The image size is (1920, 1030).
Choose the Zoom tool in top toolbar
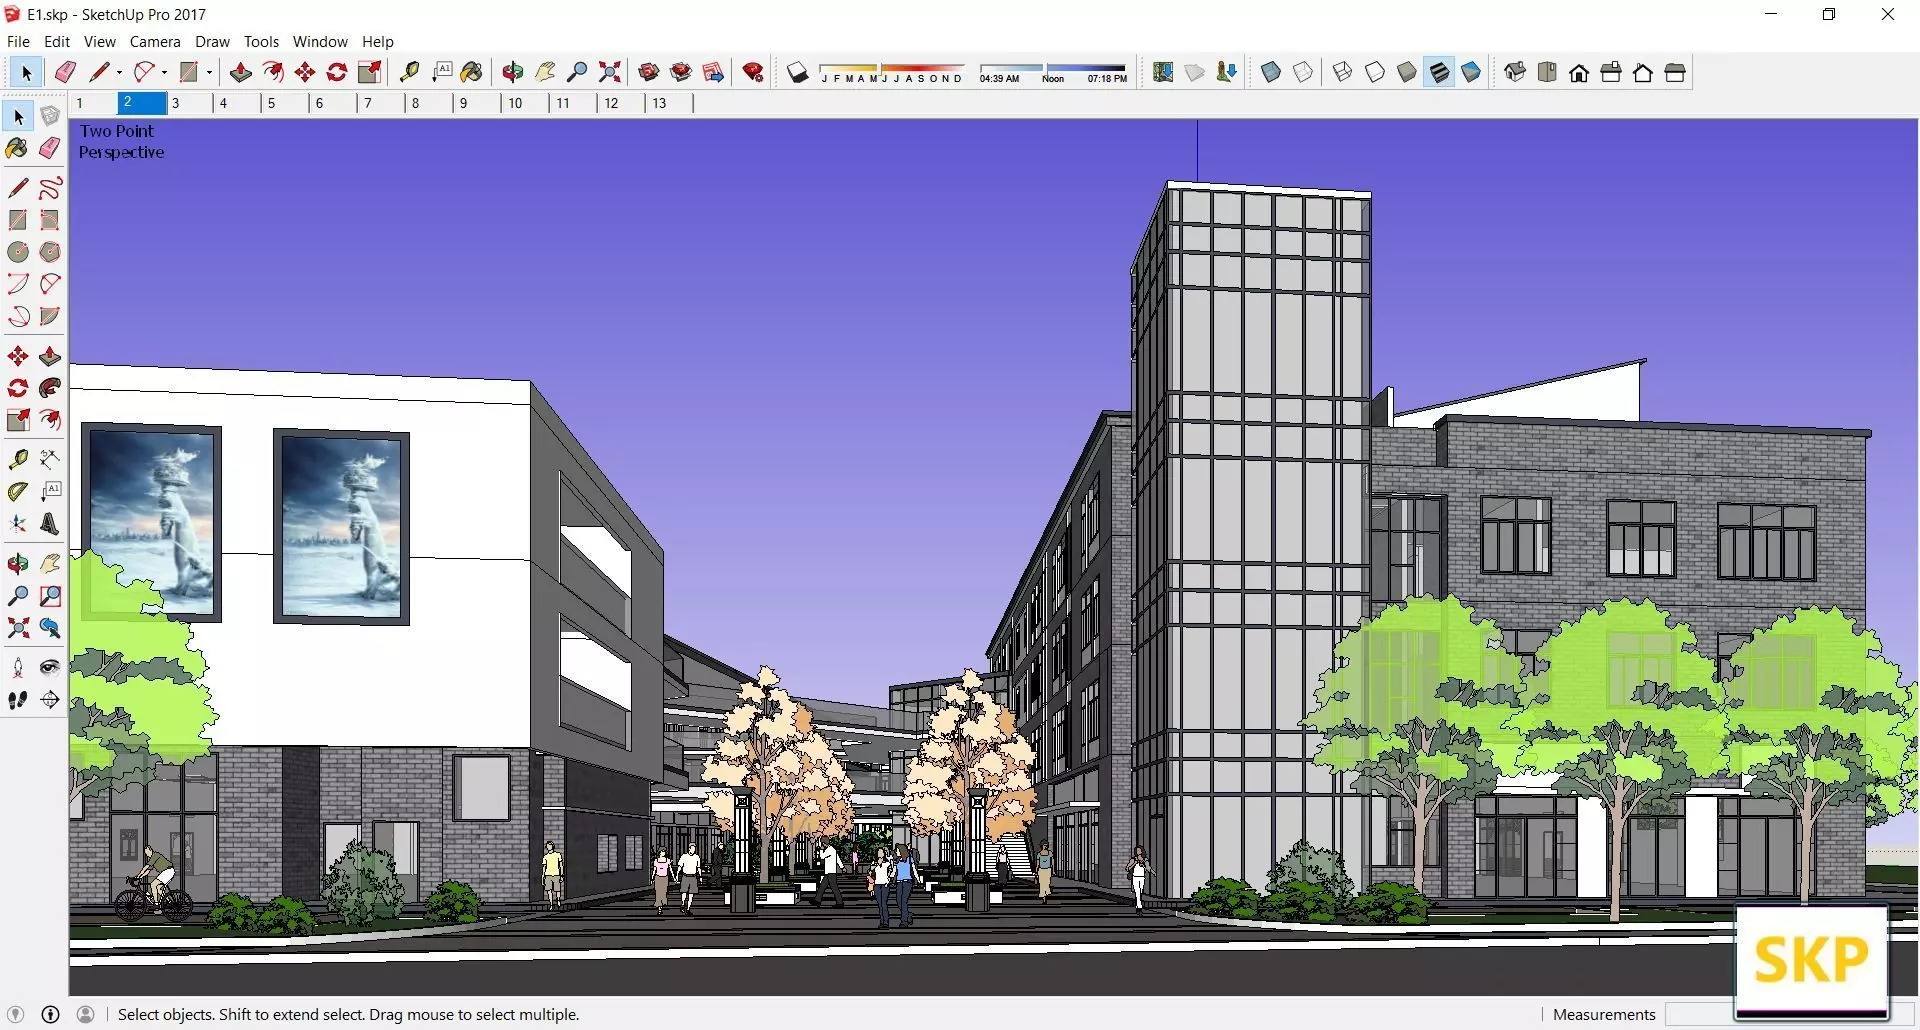point(577,72)
